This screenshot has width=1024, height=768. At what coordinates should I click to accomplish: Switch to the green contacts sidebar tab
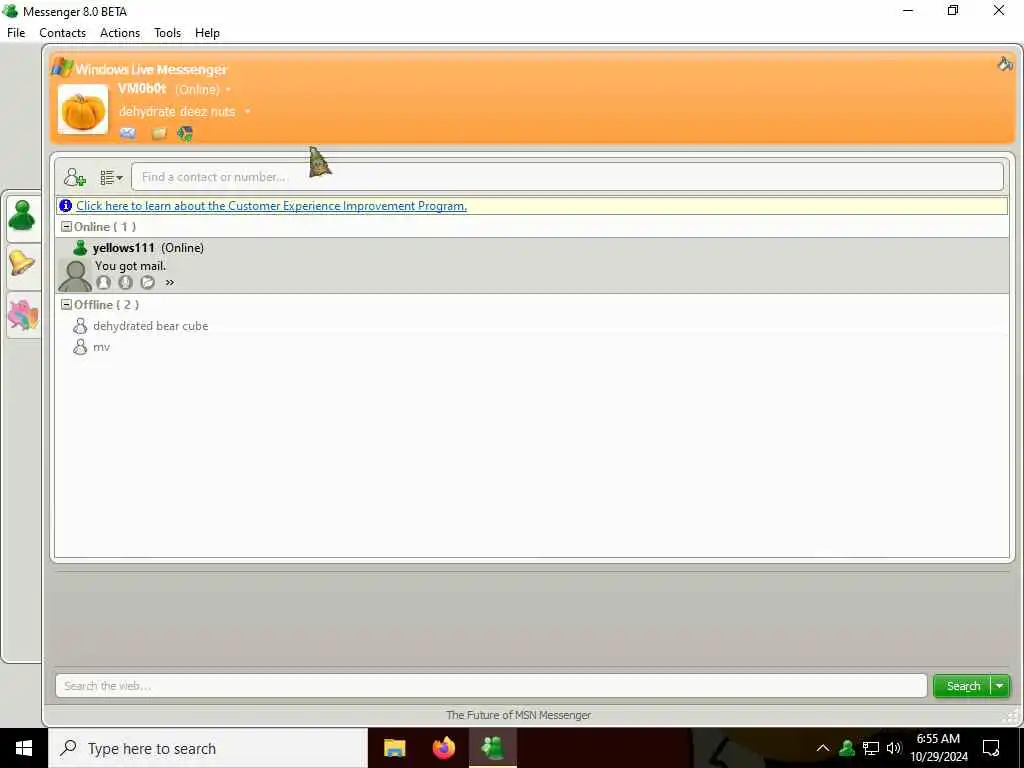click(x=22, y=216)
